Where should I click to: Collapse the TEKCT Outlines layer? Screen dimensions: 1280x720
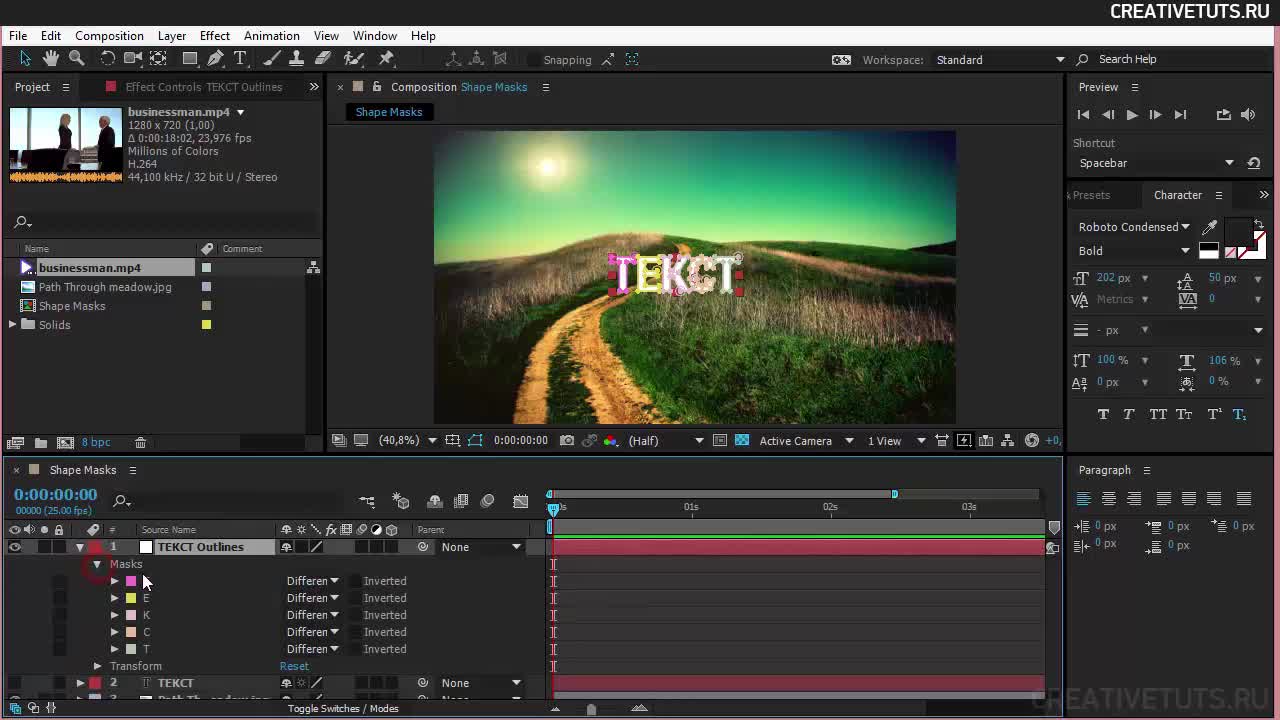(80, 547)
